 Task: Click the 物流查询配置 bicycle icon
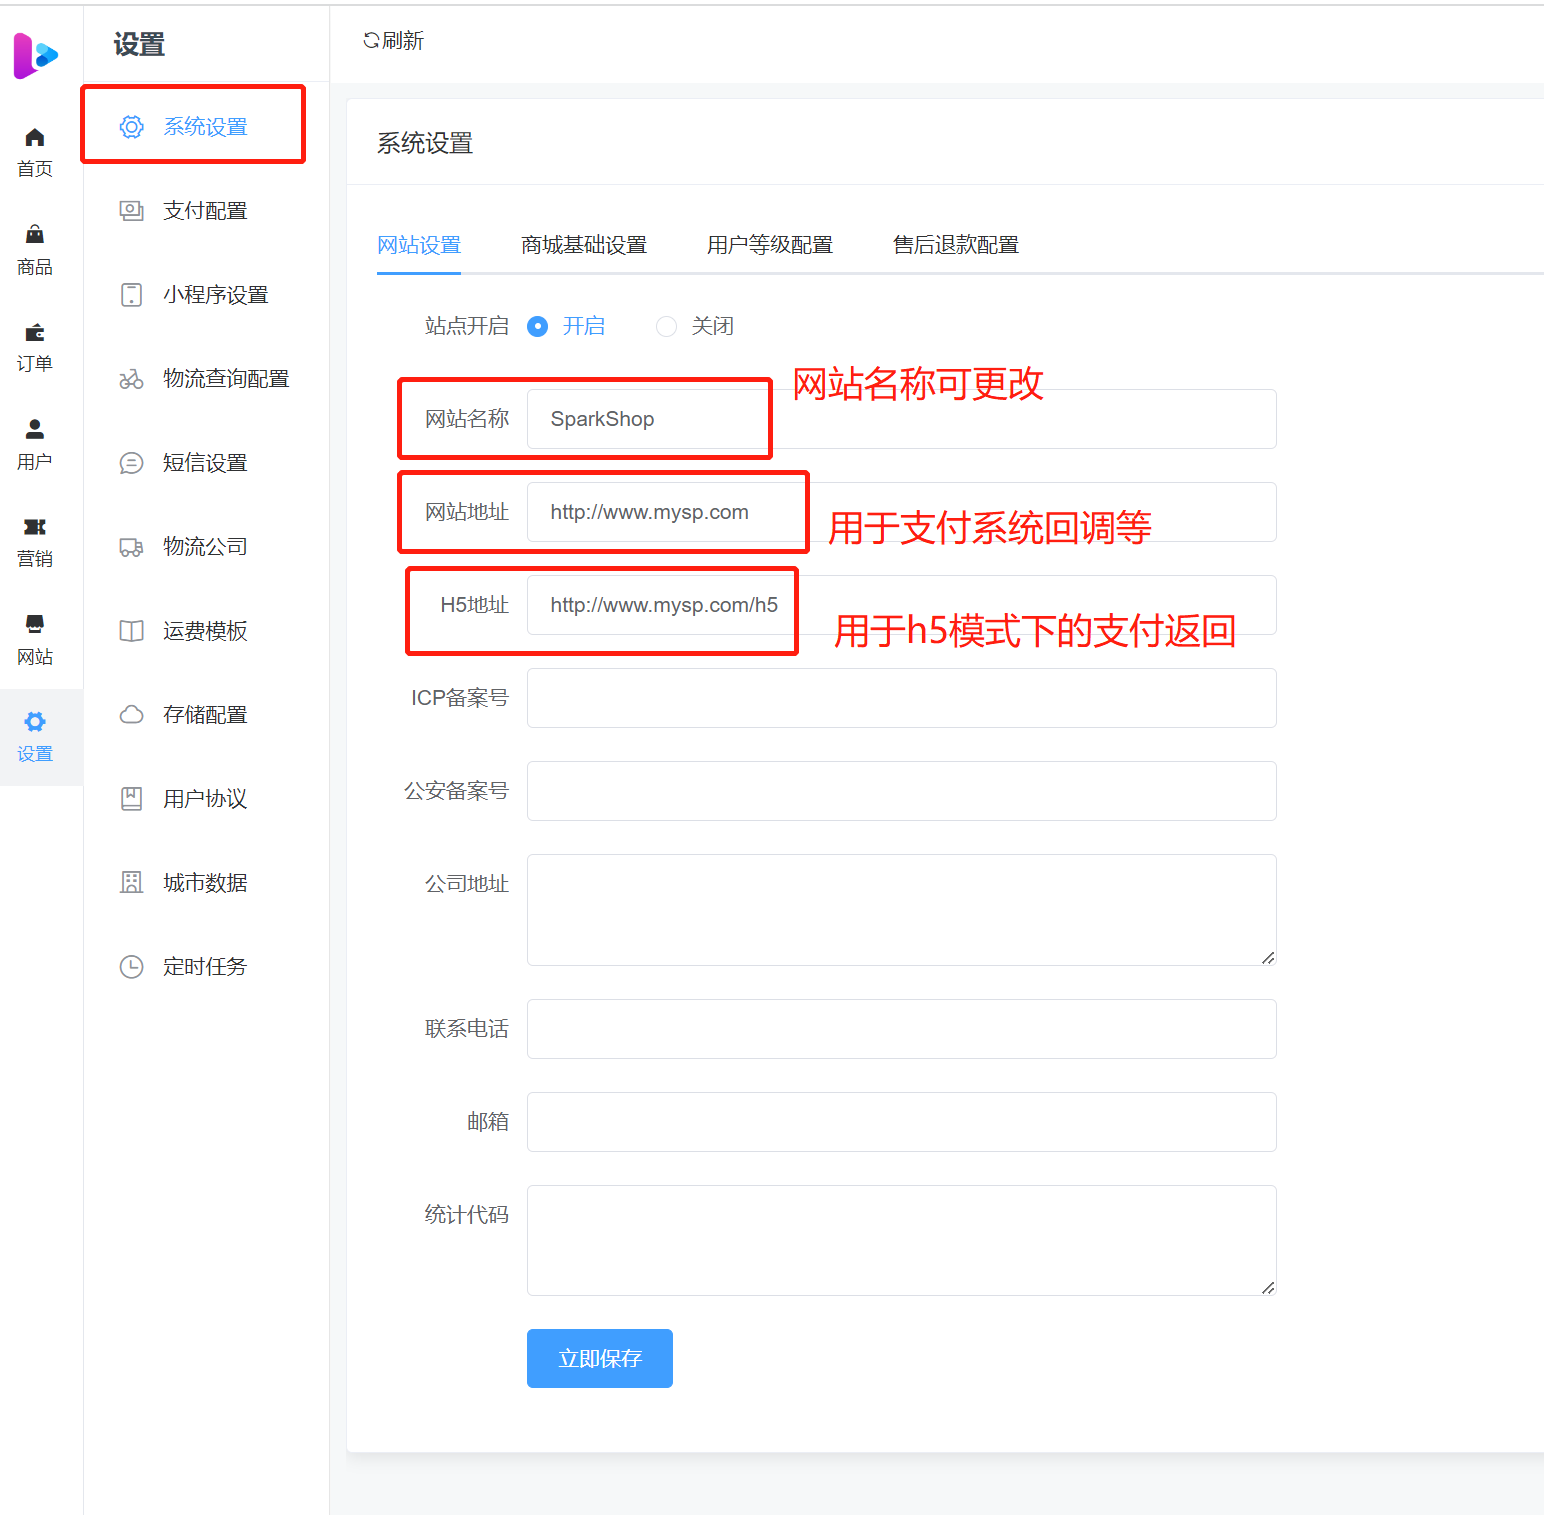point(131,379)
